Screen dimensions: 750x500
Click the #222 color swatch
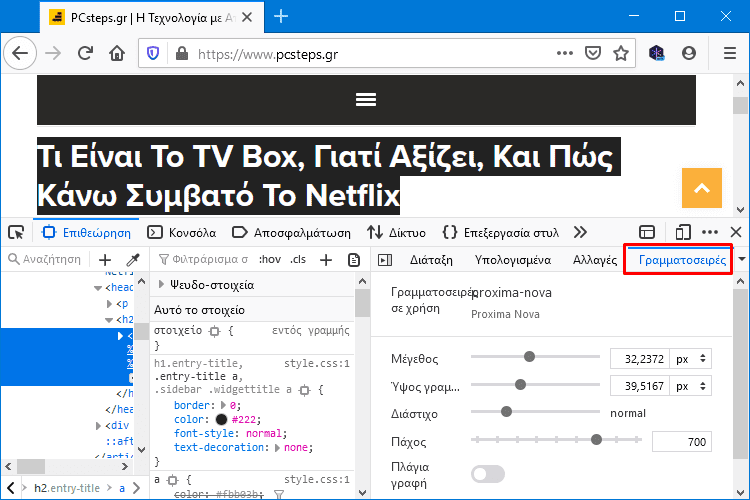click(221, 420)
